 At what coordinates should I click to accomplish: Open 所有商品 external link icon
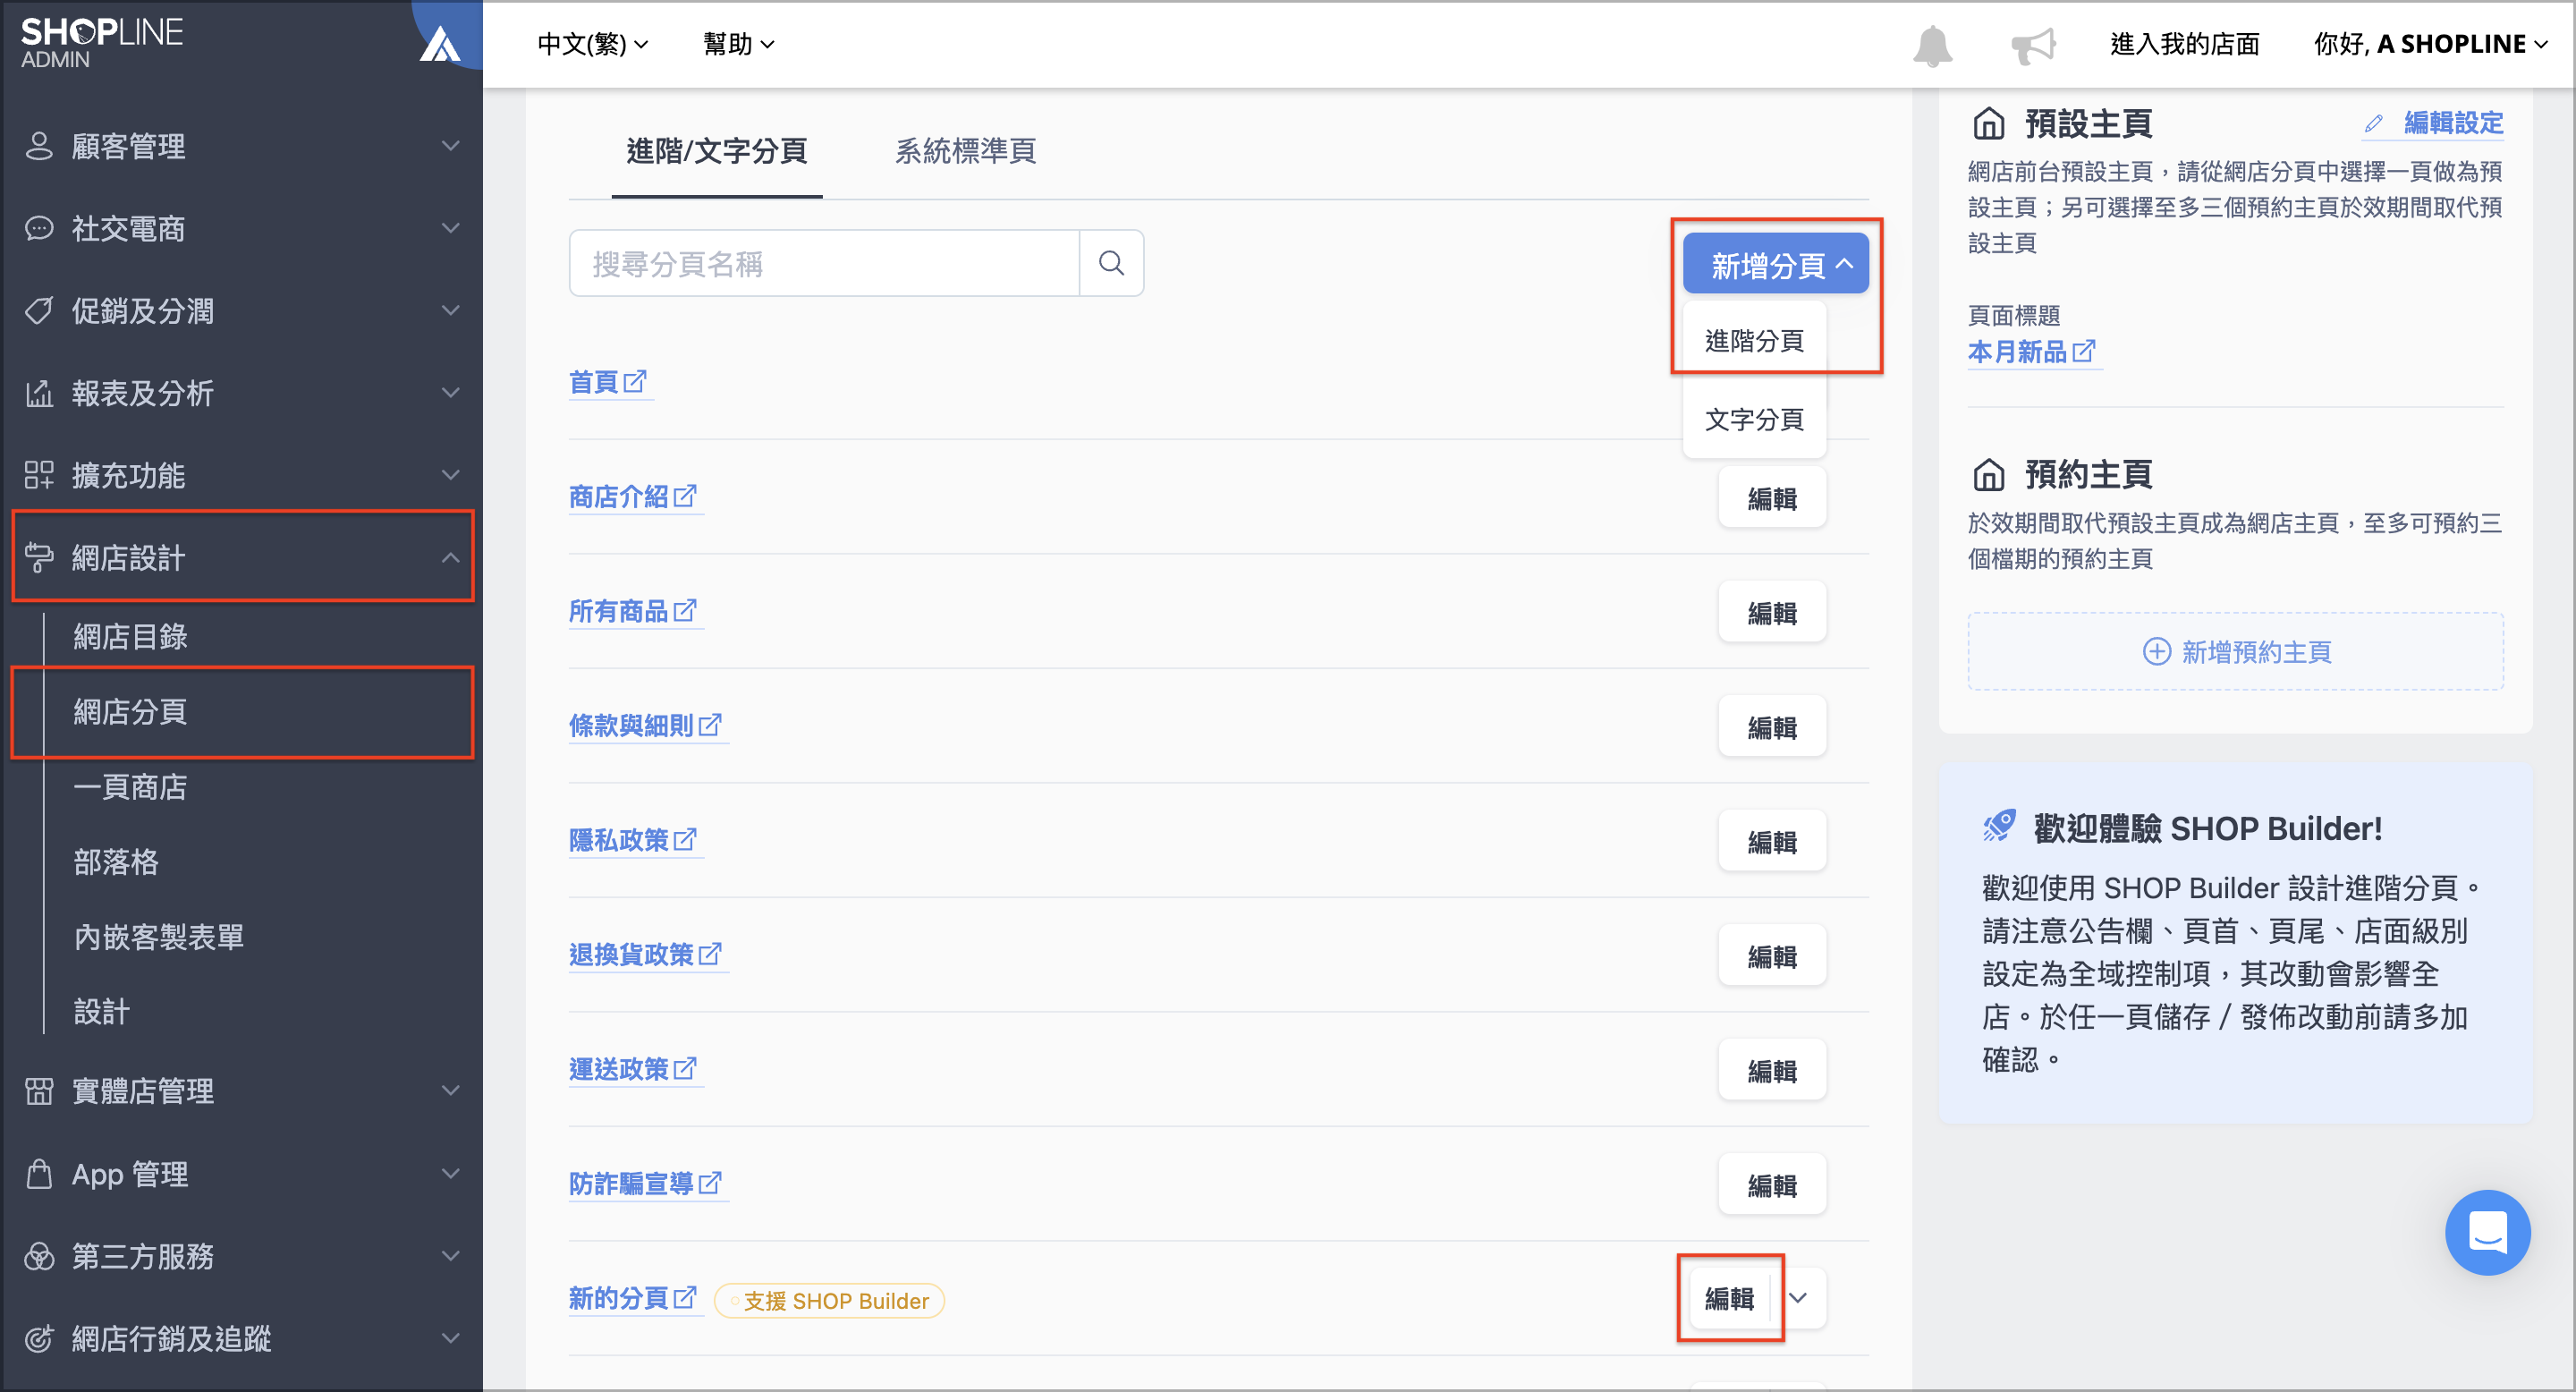click(685, 610)
